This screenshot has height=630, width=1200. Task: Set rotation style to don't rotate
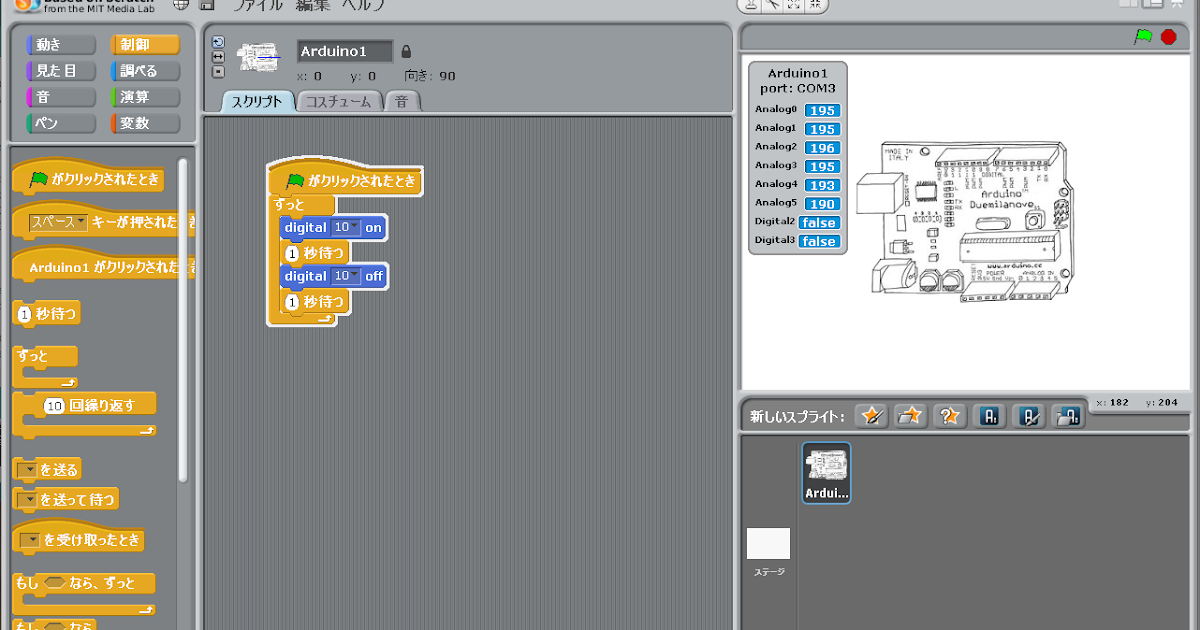[x=218, y=71]
